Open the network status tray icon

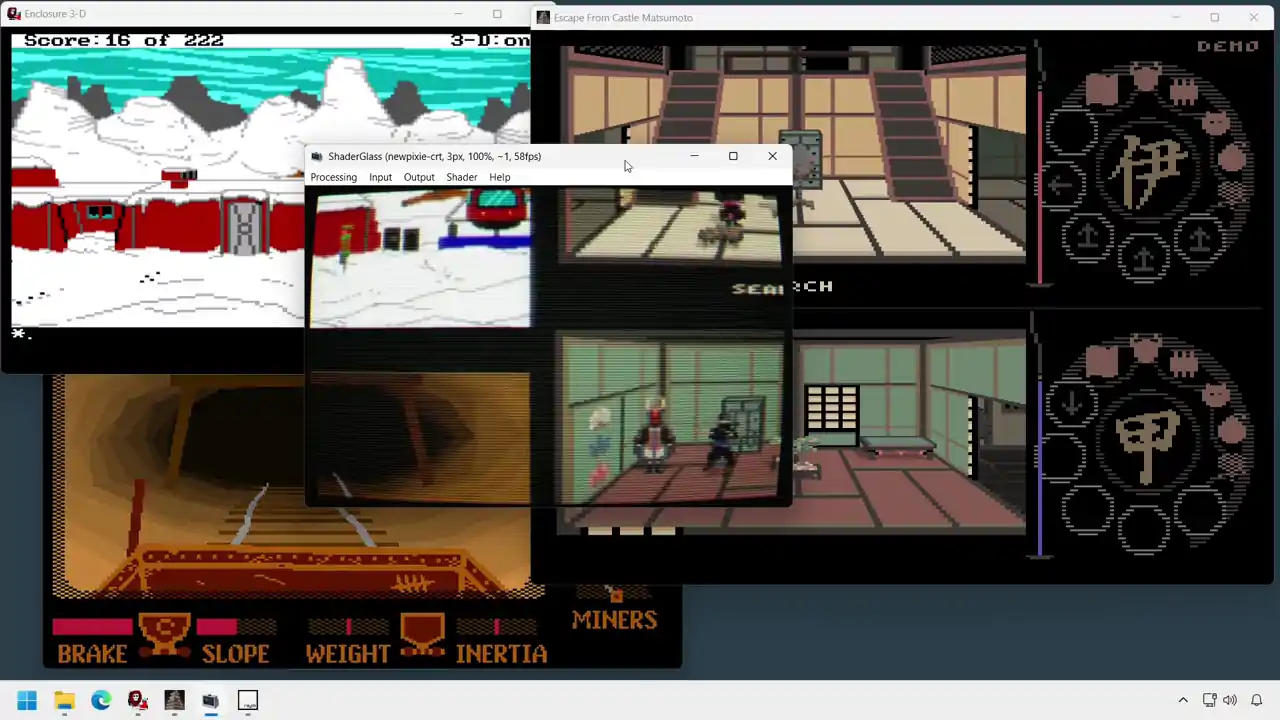(1209, 700)
